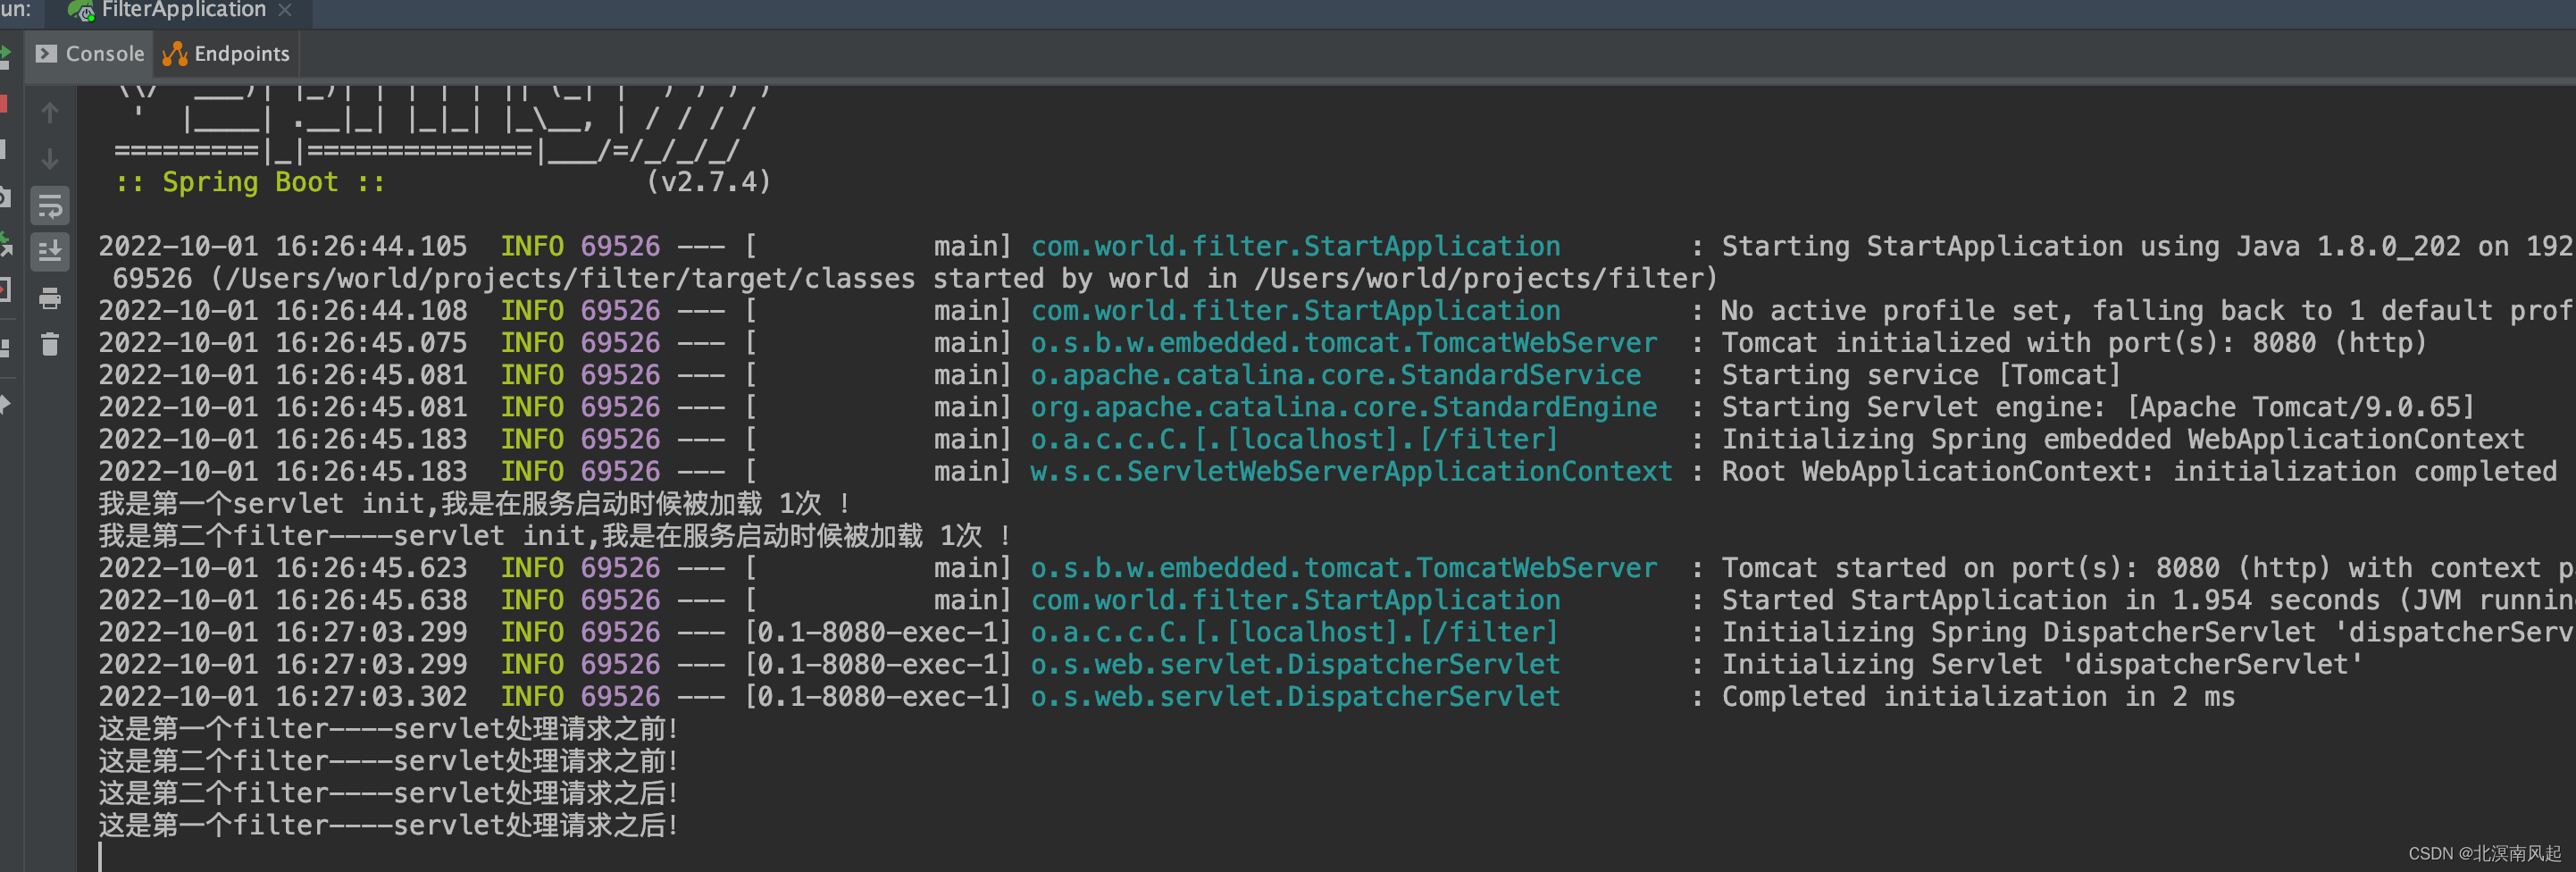Viewport: 2576px width, 872px height.
Task: Click the green 'INFO' label on the 16:26:45.075 line
Action: coord(532,343)
